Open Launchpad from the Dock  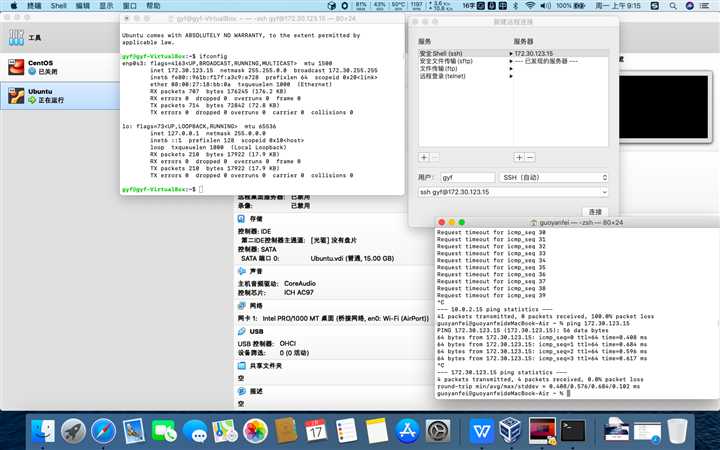tap(73, 432)
